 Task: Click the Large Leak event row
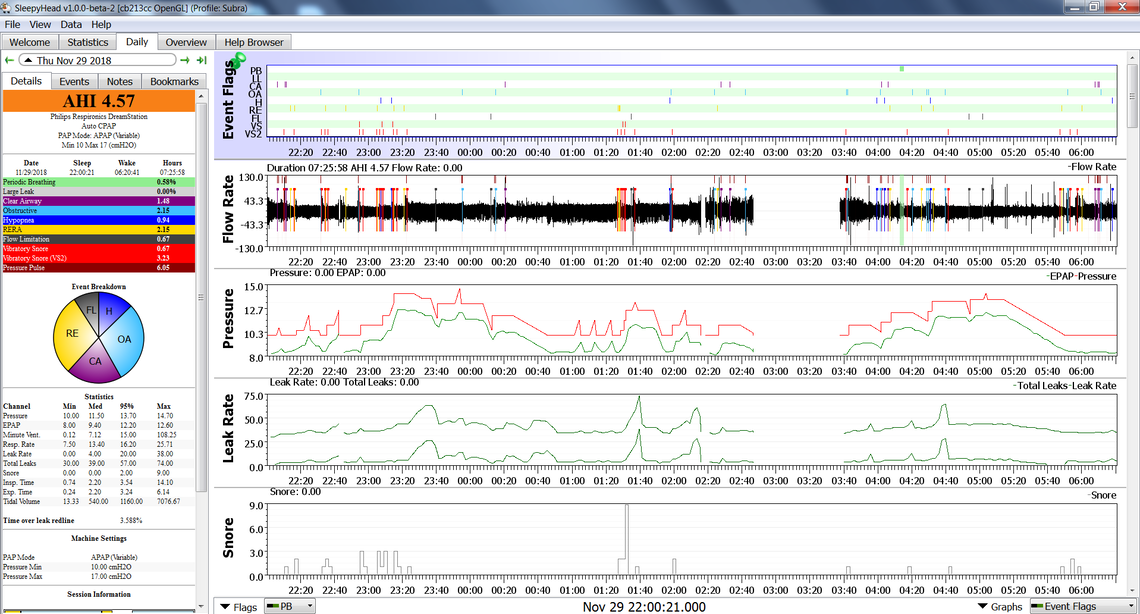point(99,191)
